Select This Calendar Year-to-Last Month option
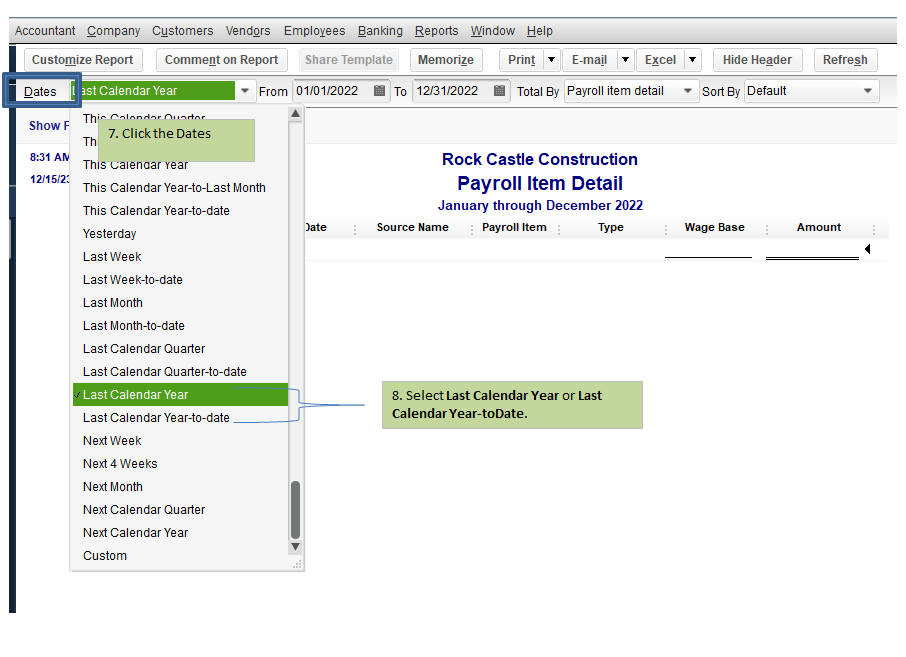This screenshot has height=657, width=906. (180, 188)
